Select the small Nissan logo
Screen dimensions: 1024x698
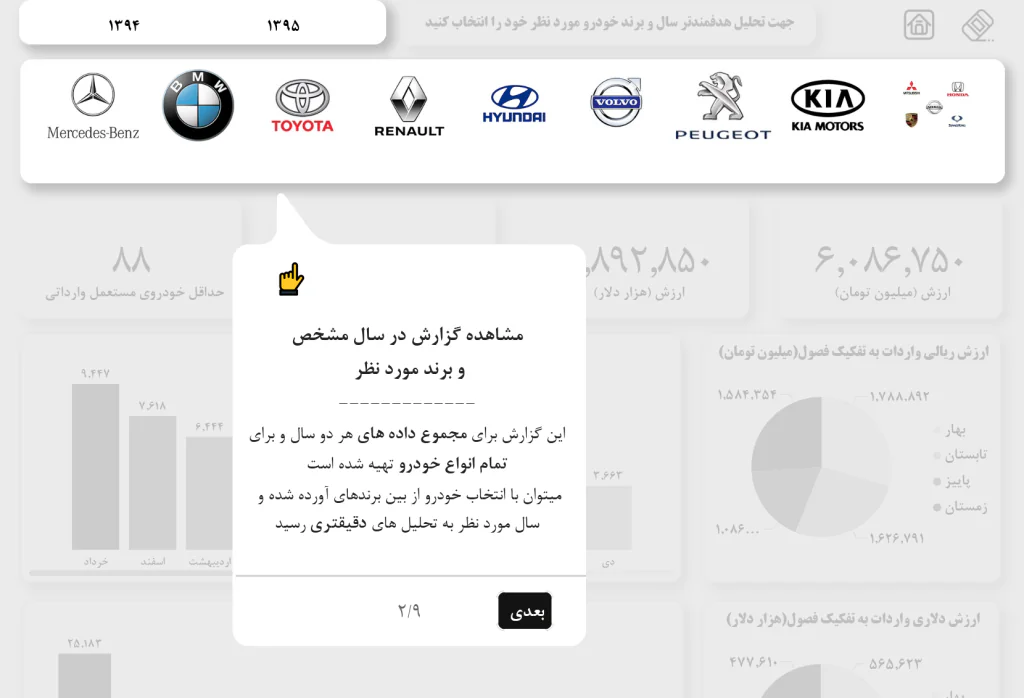coord(934,106)
